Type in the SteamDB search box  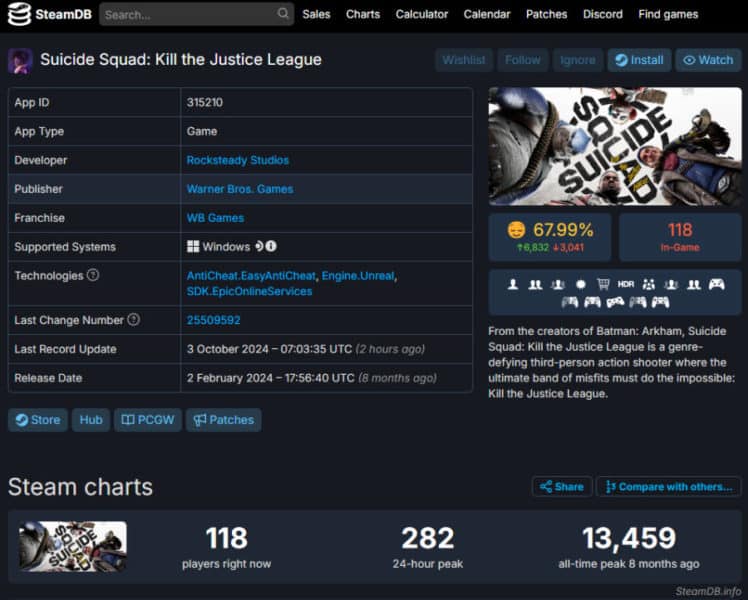(x=197, y=14)
